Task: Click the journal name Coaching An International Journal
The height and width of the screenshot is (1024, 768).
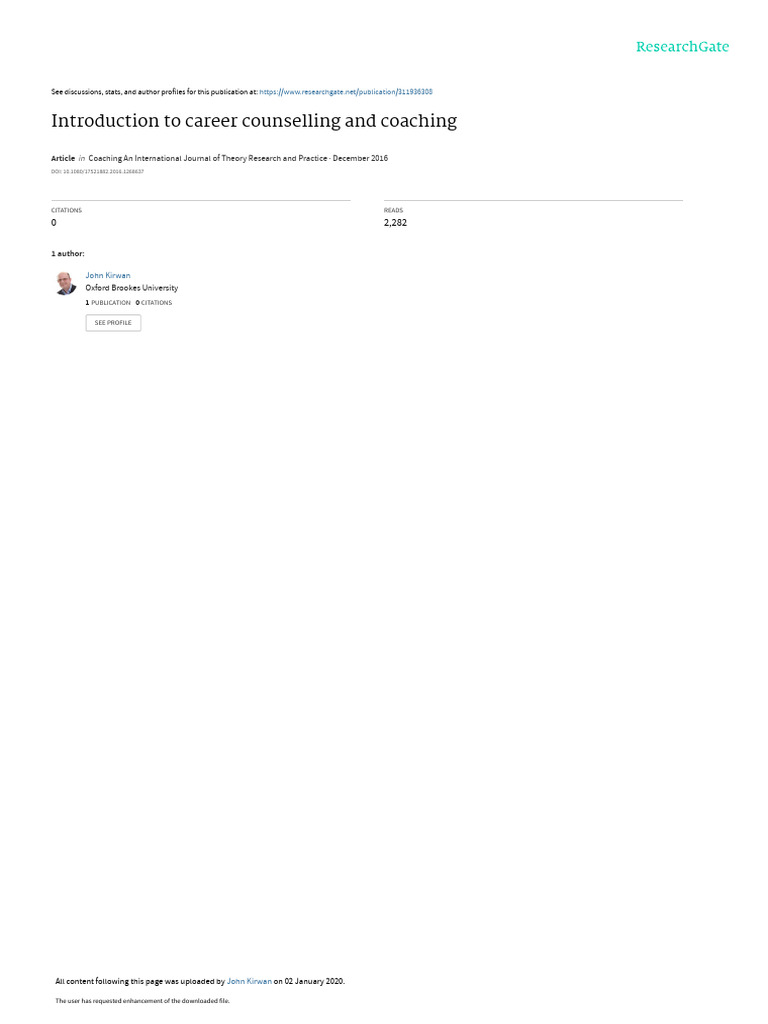Action: [x=208, y=158]
